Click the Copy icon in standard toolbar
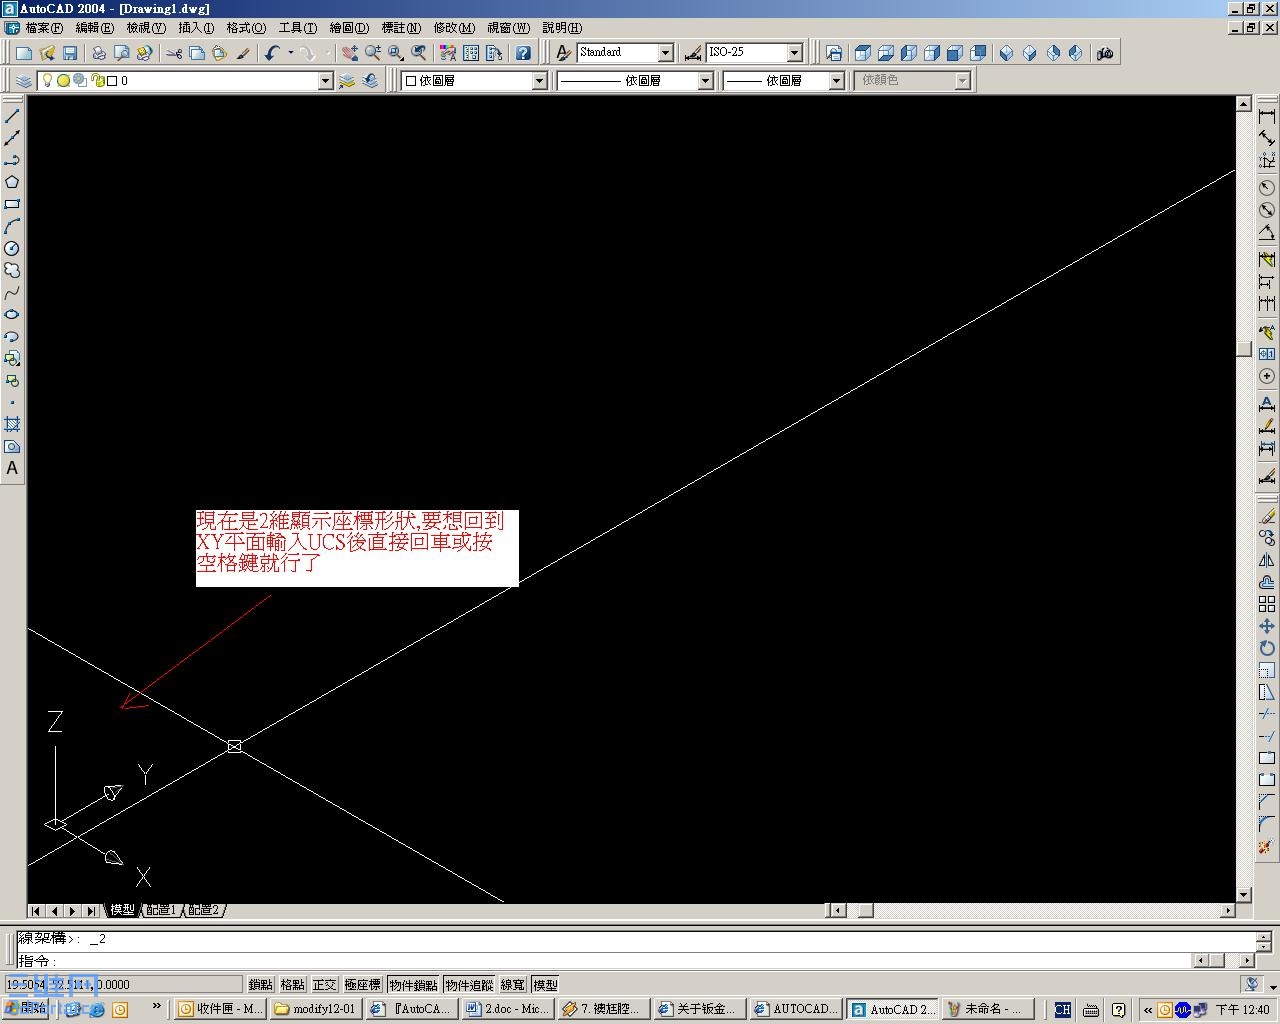Viewport: 1280px width, 1024px height. click(197, 53)
